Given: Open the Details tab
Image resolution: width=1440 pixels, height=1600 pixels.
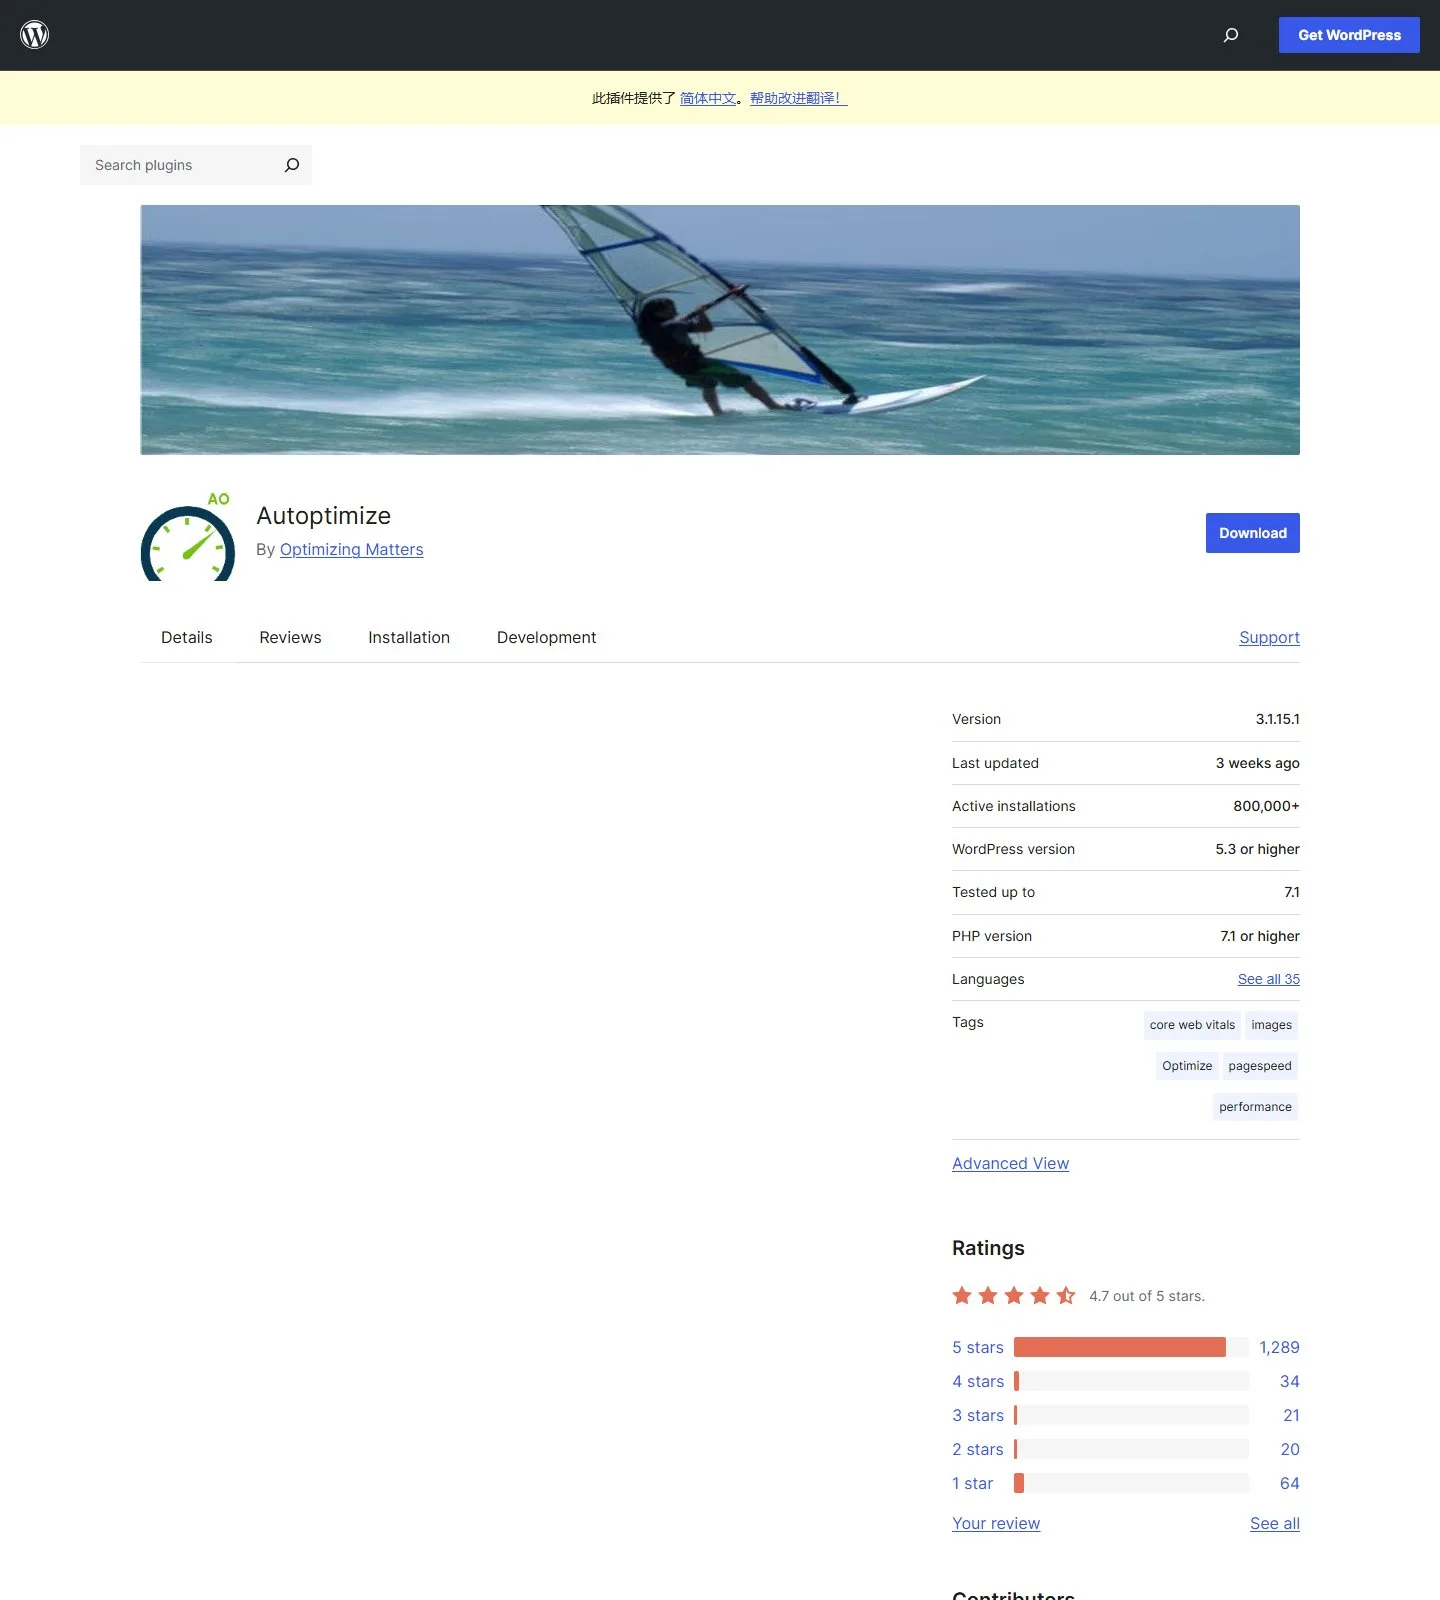Looking at the screenshot, I should click(187, 638).
